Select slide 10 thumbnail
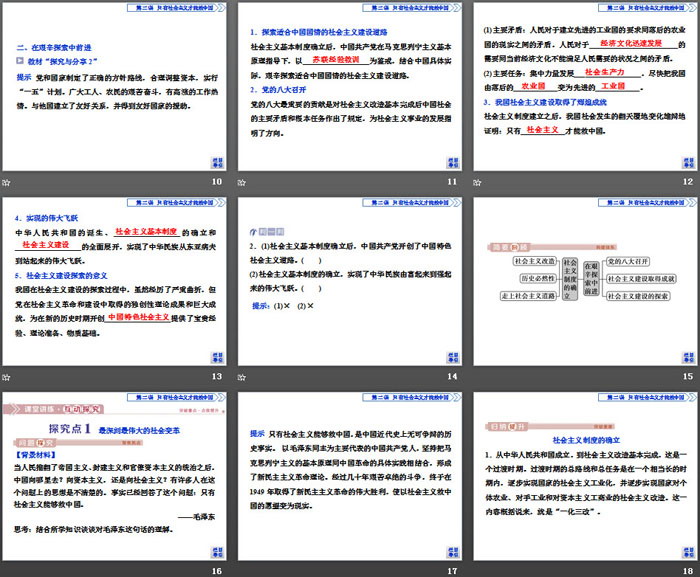This screenshot has height=577, width=700. tap(114, 87)
